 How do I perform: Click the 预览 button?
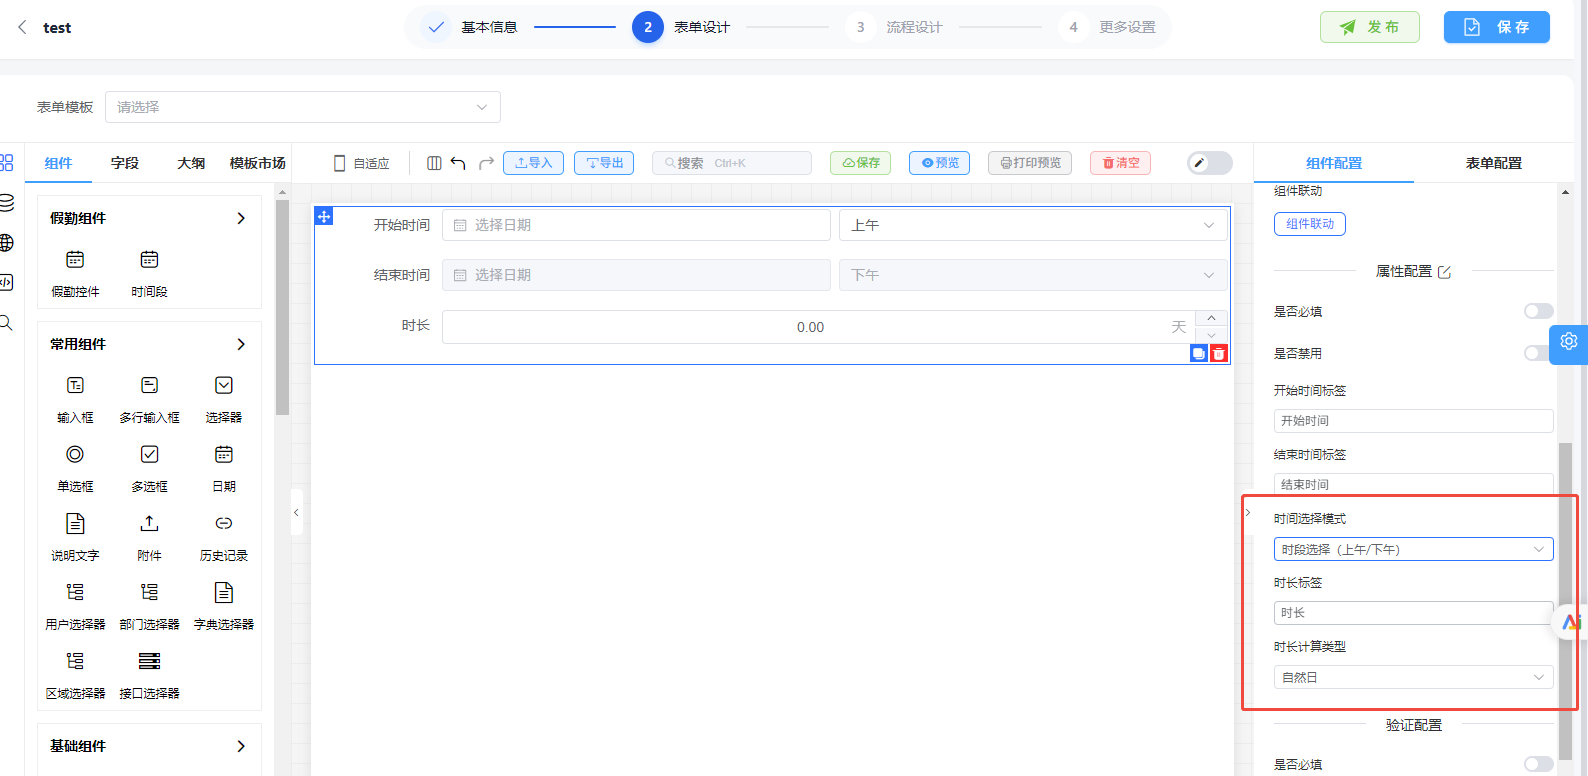click(939, 163)
